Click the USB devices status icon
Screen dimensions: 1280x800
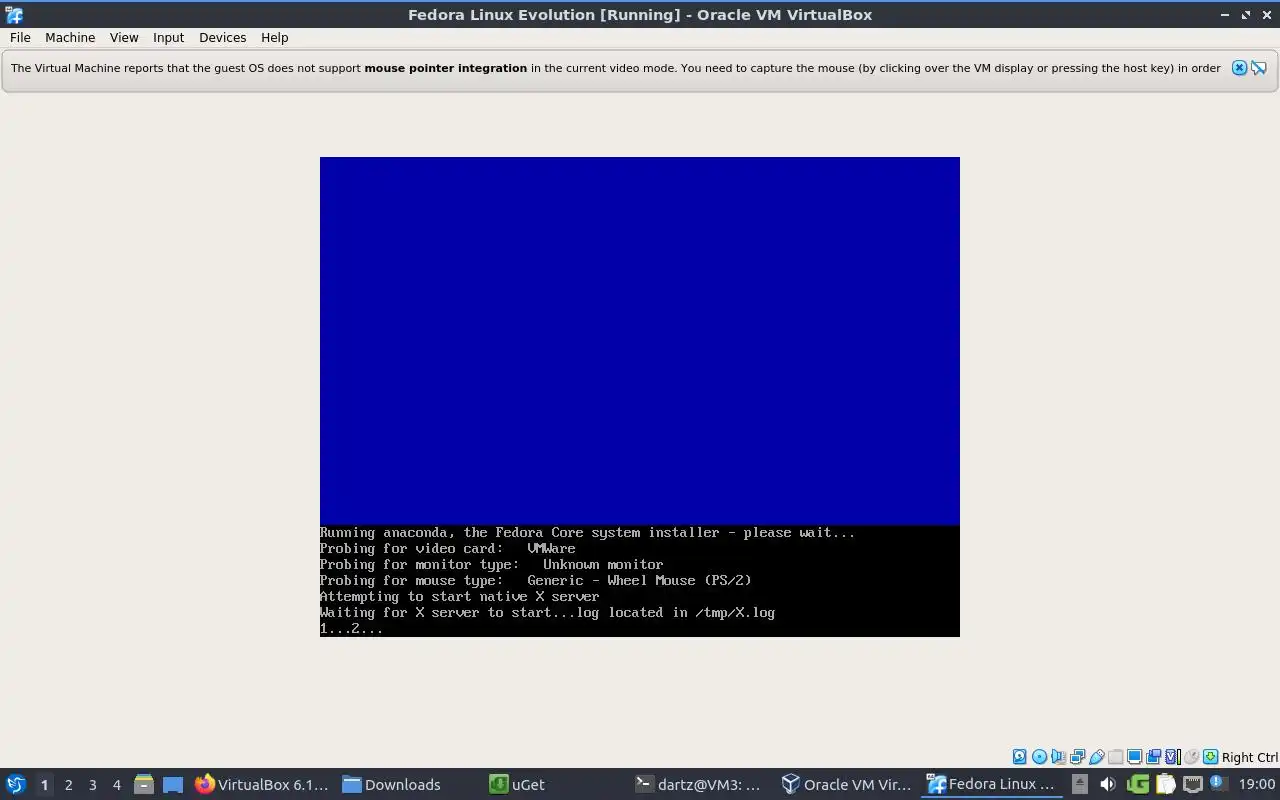[1097, 757]
